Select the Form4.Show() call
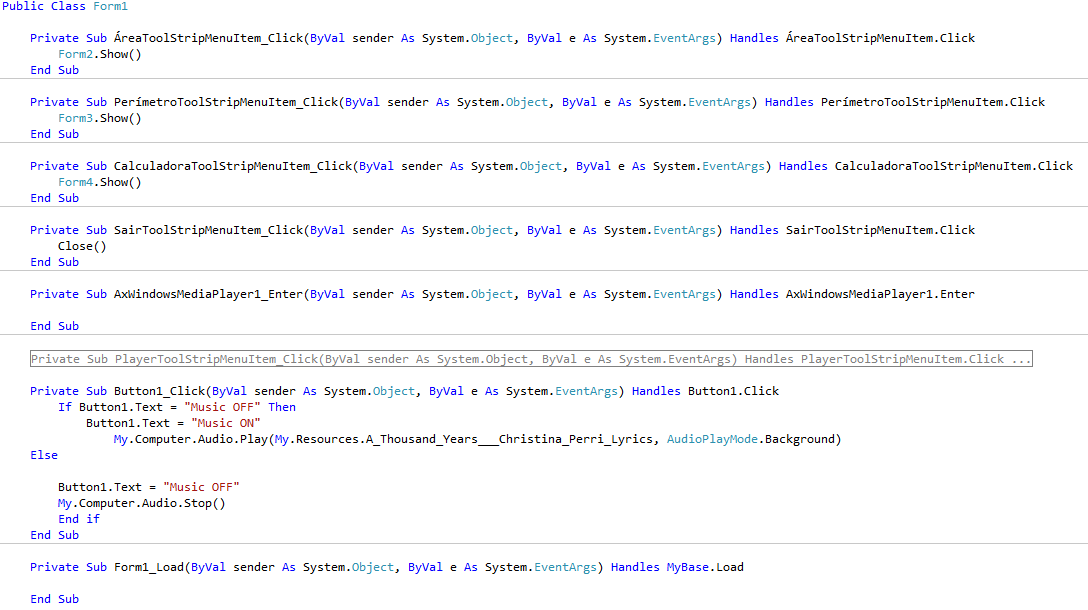1088x610 pixels. click(99, 182)
